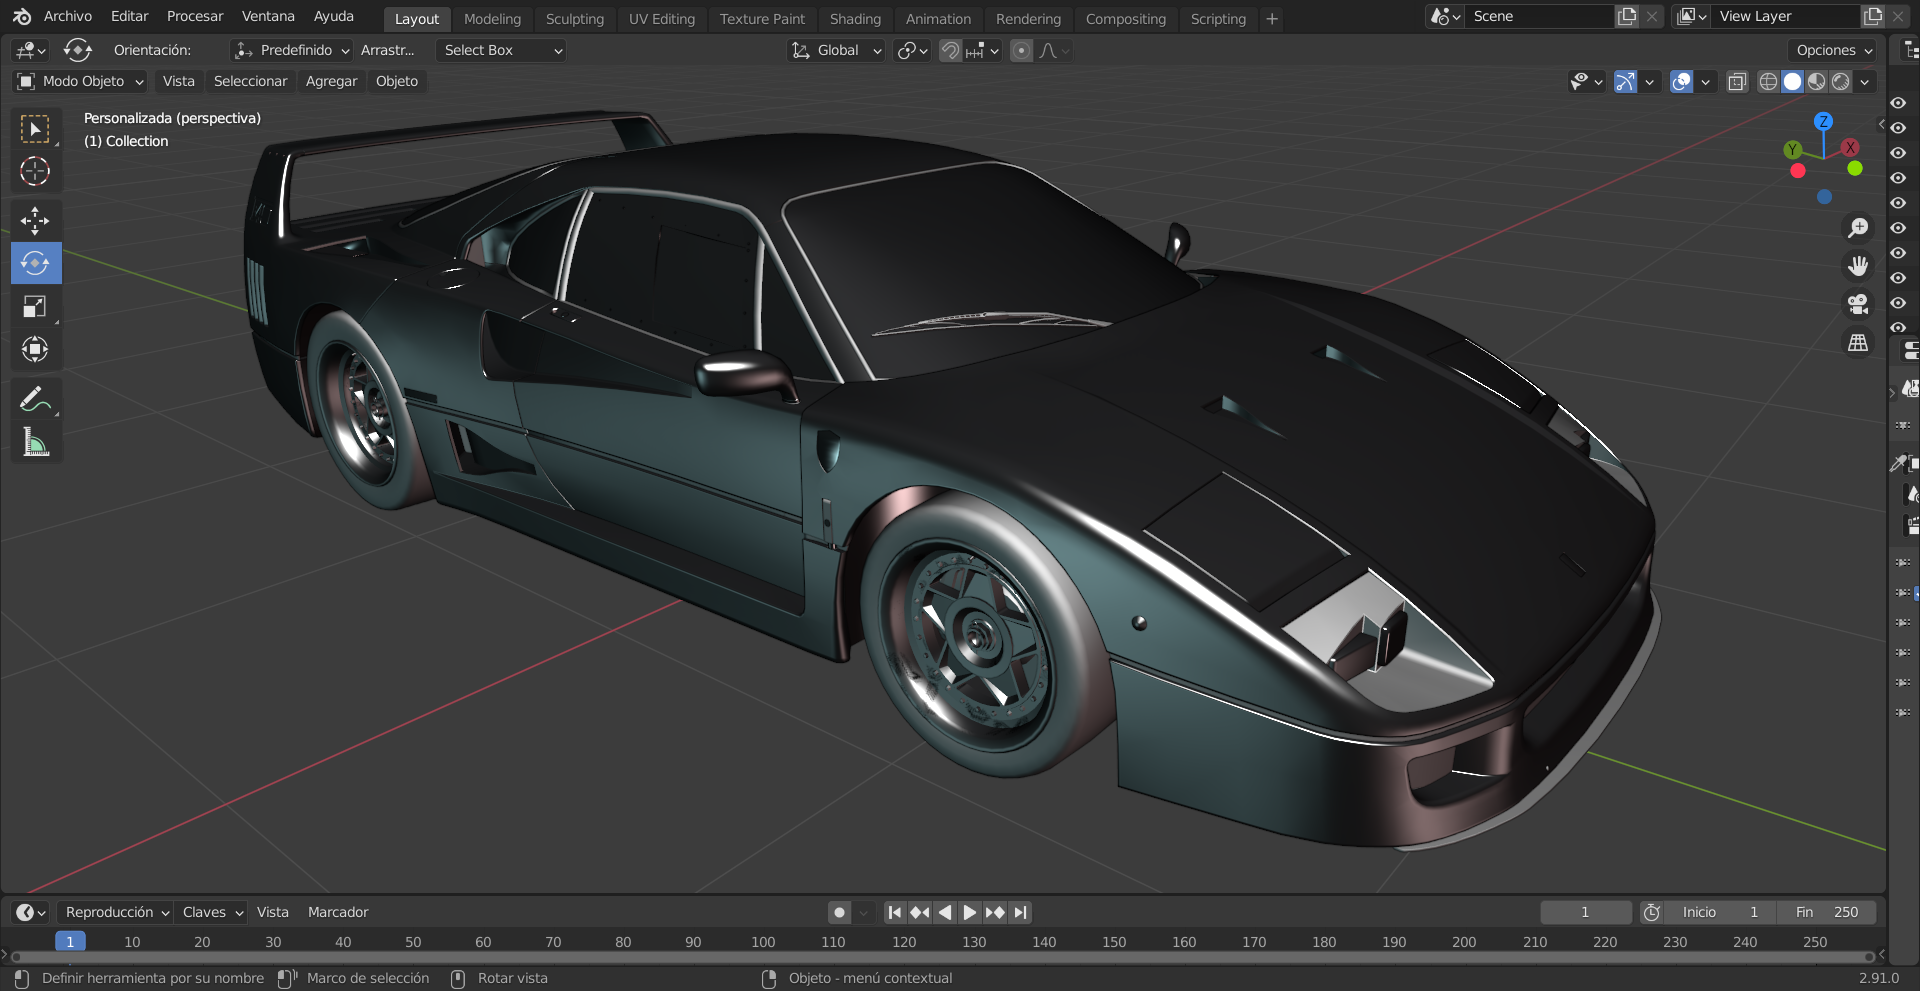
Task: Toggle show gizmos
Action: 1626,82
